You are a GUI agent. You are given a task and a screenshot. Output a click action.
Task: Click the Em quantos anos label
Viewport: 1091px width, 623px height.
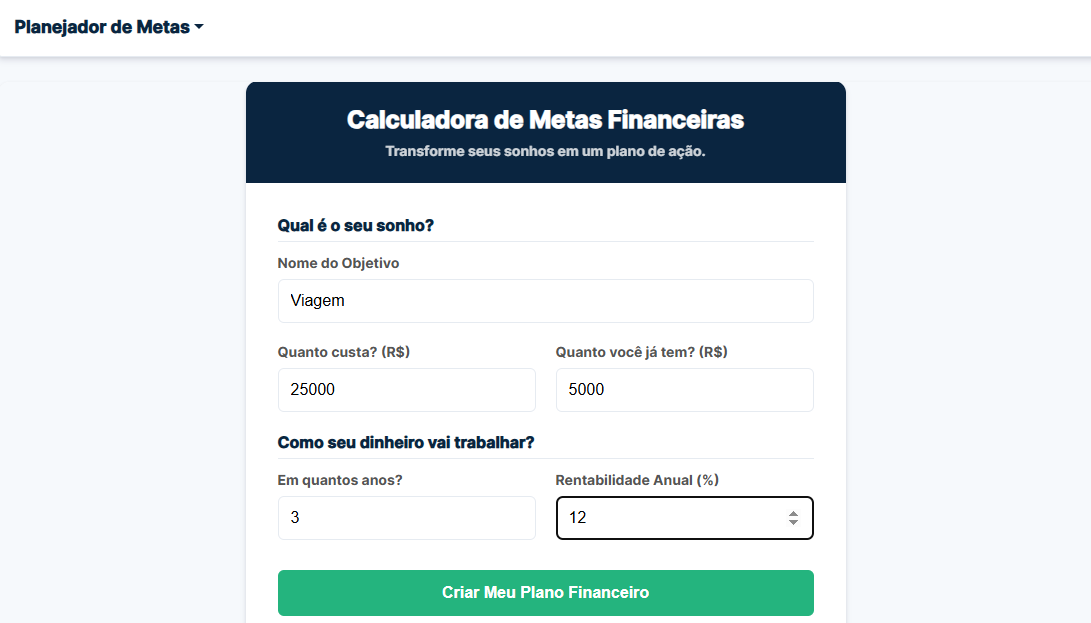[340, 480]
